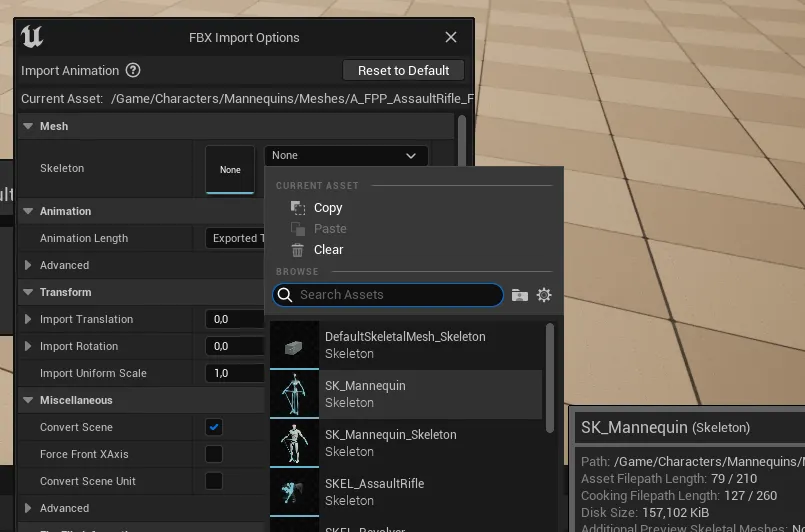Choose Clear from the Current Asset menu
Screen dimensions: 805x532
(x=328, y=250)
